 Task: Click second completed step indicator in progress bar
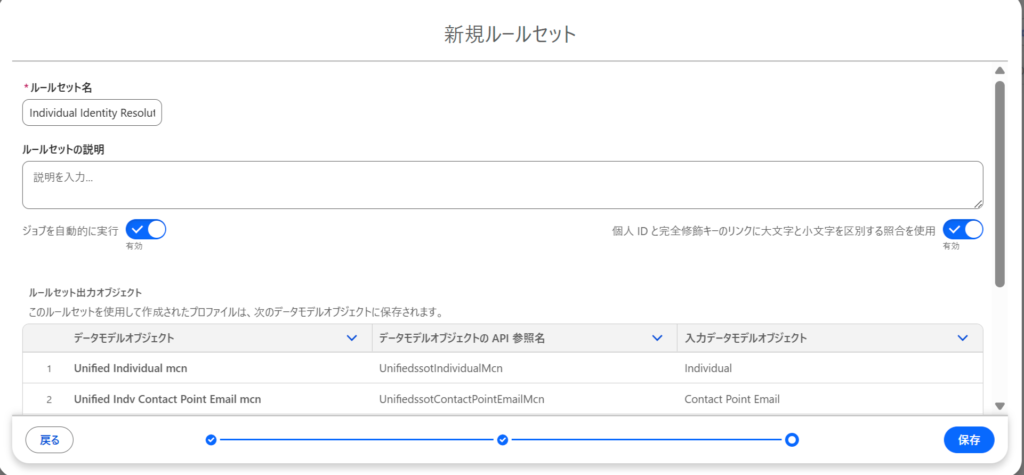pos(502,440)
